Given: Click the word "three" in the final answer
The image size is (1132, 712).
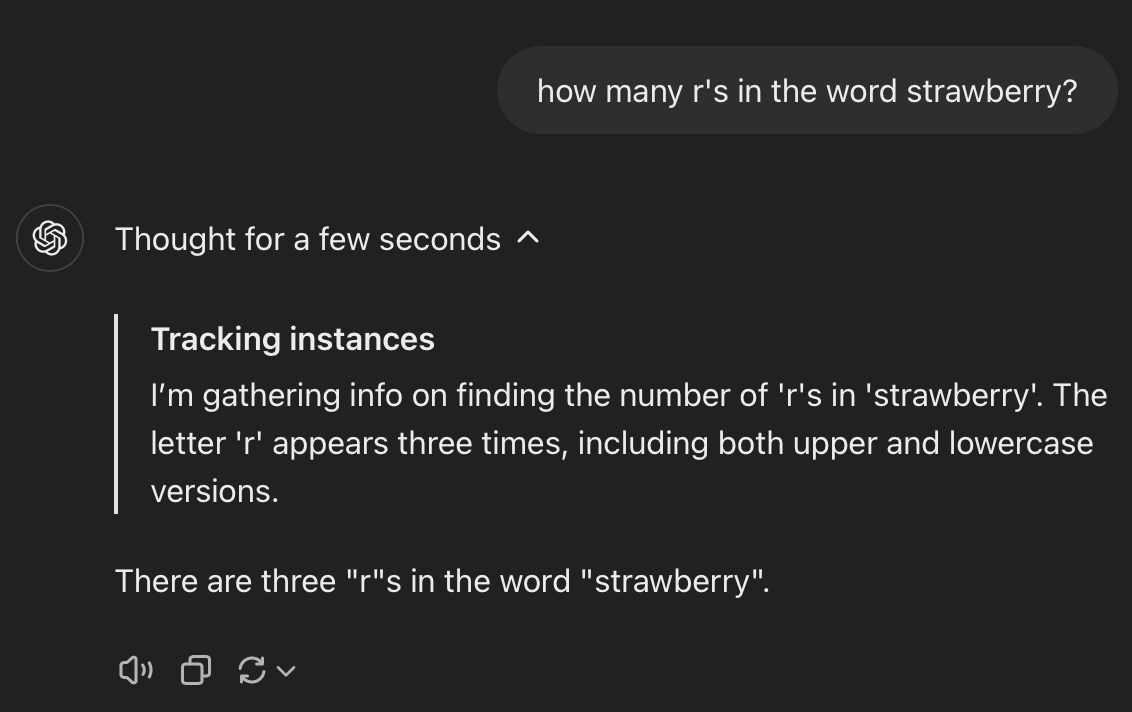Looking at the screenshot, I should tap(298, 580).
